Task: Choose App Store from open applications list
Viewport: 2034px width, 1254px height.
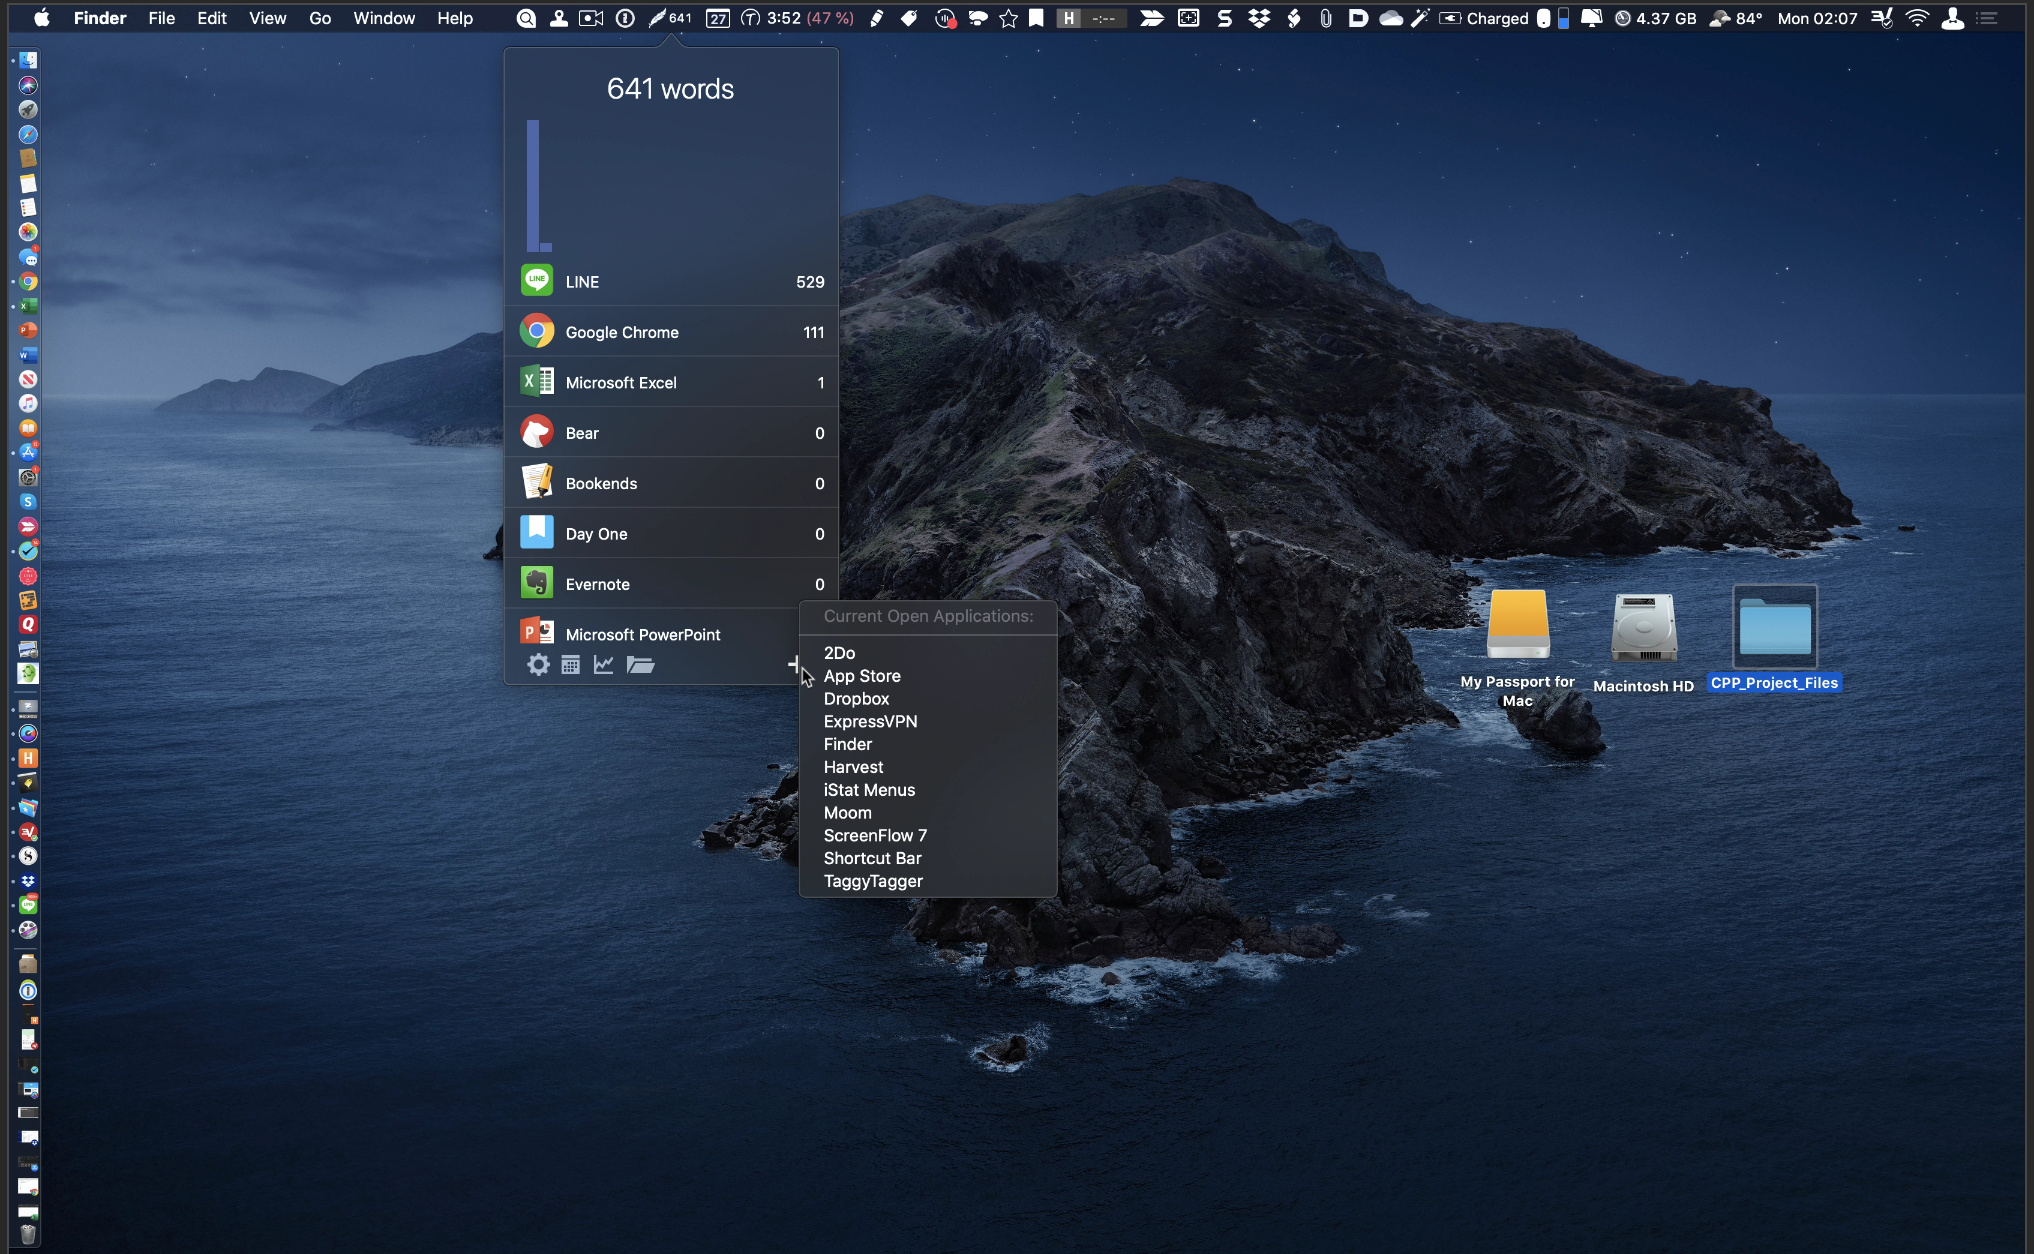Action: pos(928,676)
